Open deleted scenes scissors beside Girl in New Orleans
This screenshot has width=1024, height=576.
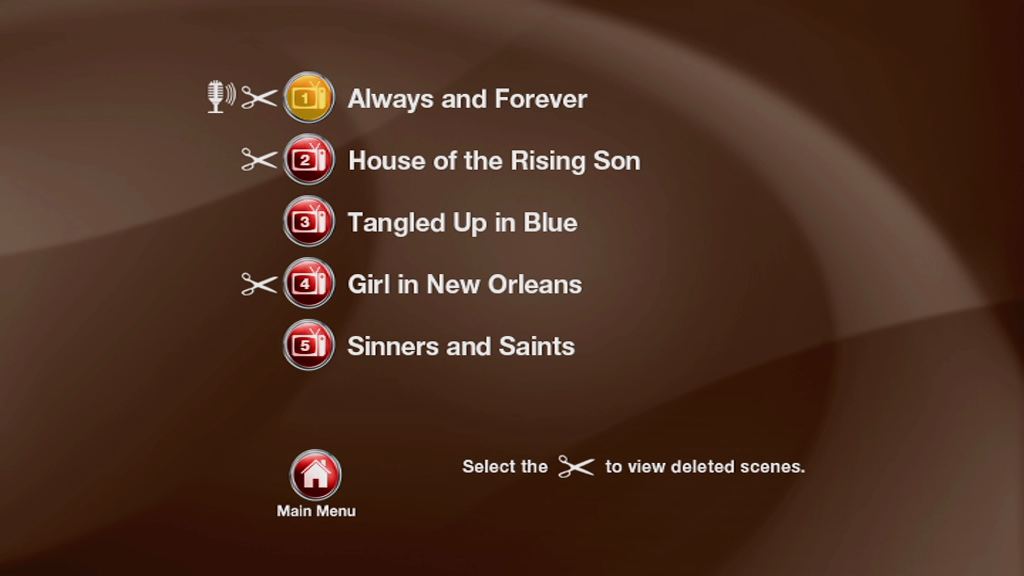tap(259, 283)
